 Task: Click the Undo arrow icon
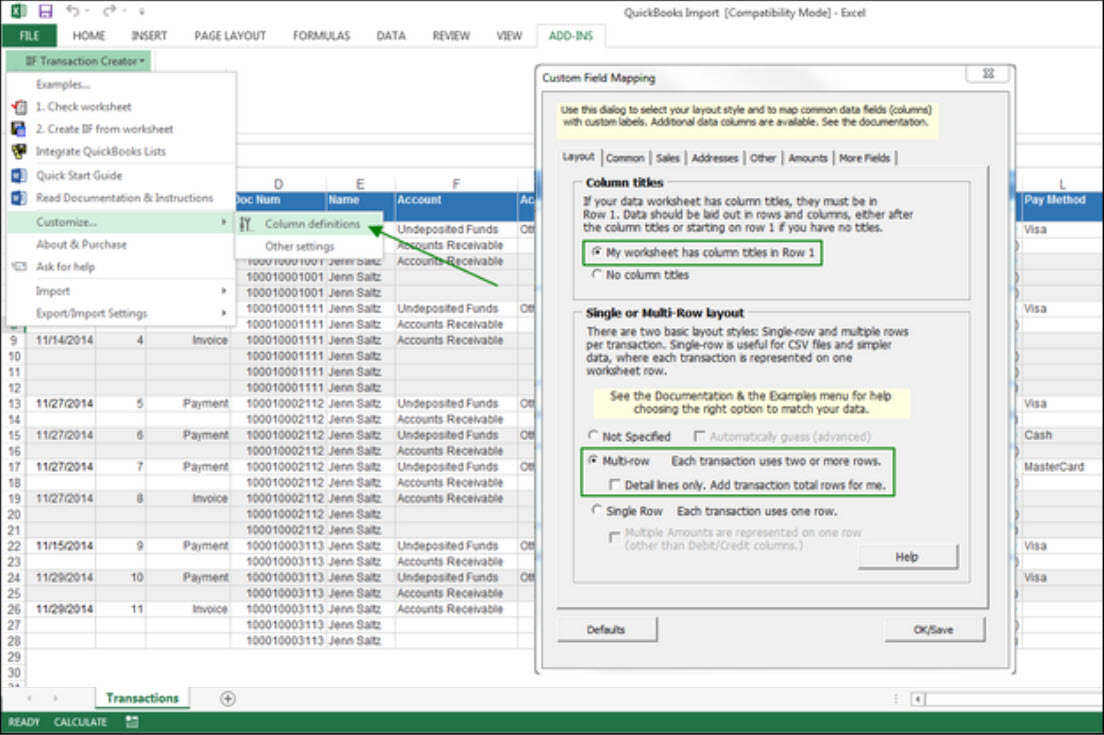tap(73, 11)
